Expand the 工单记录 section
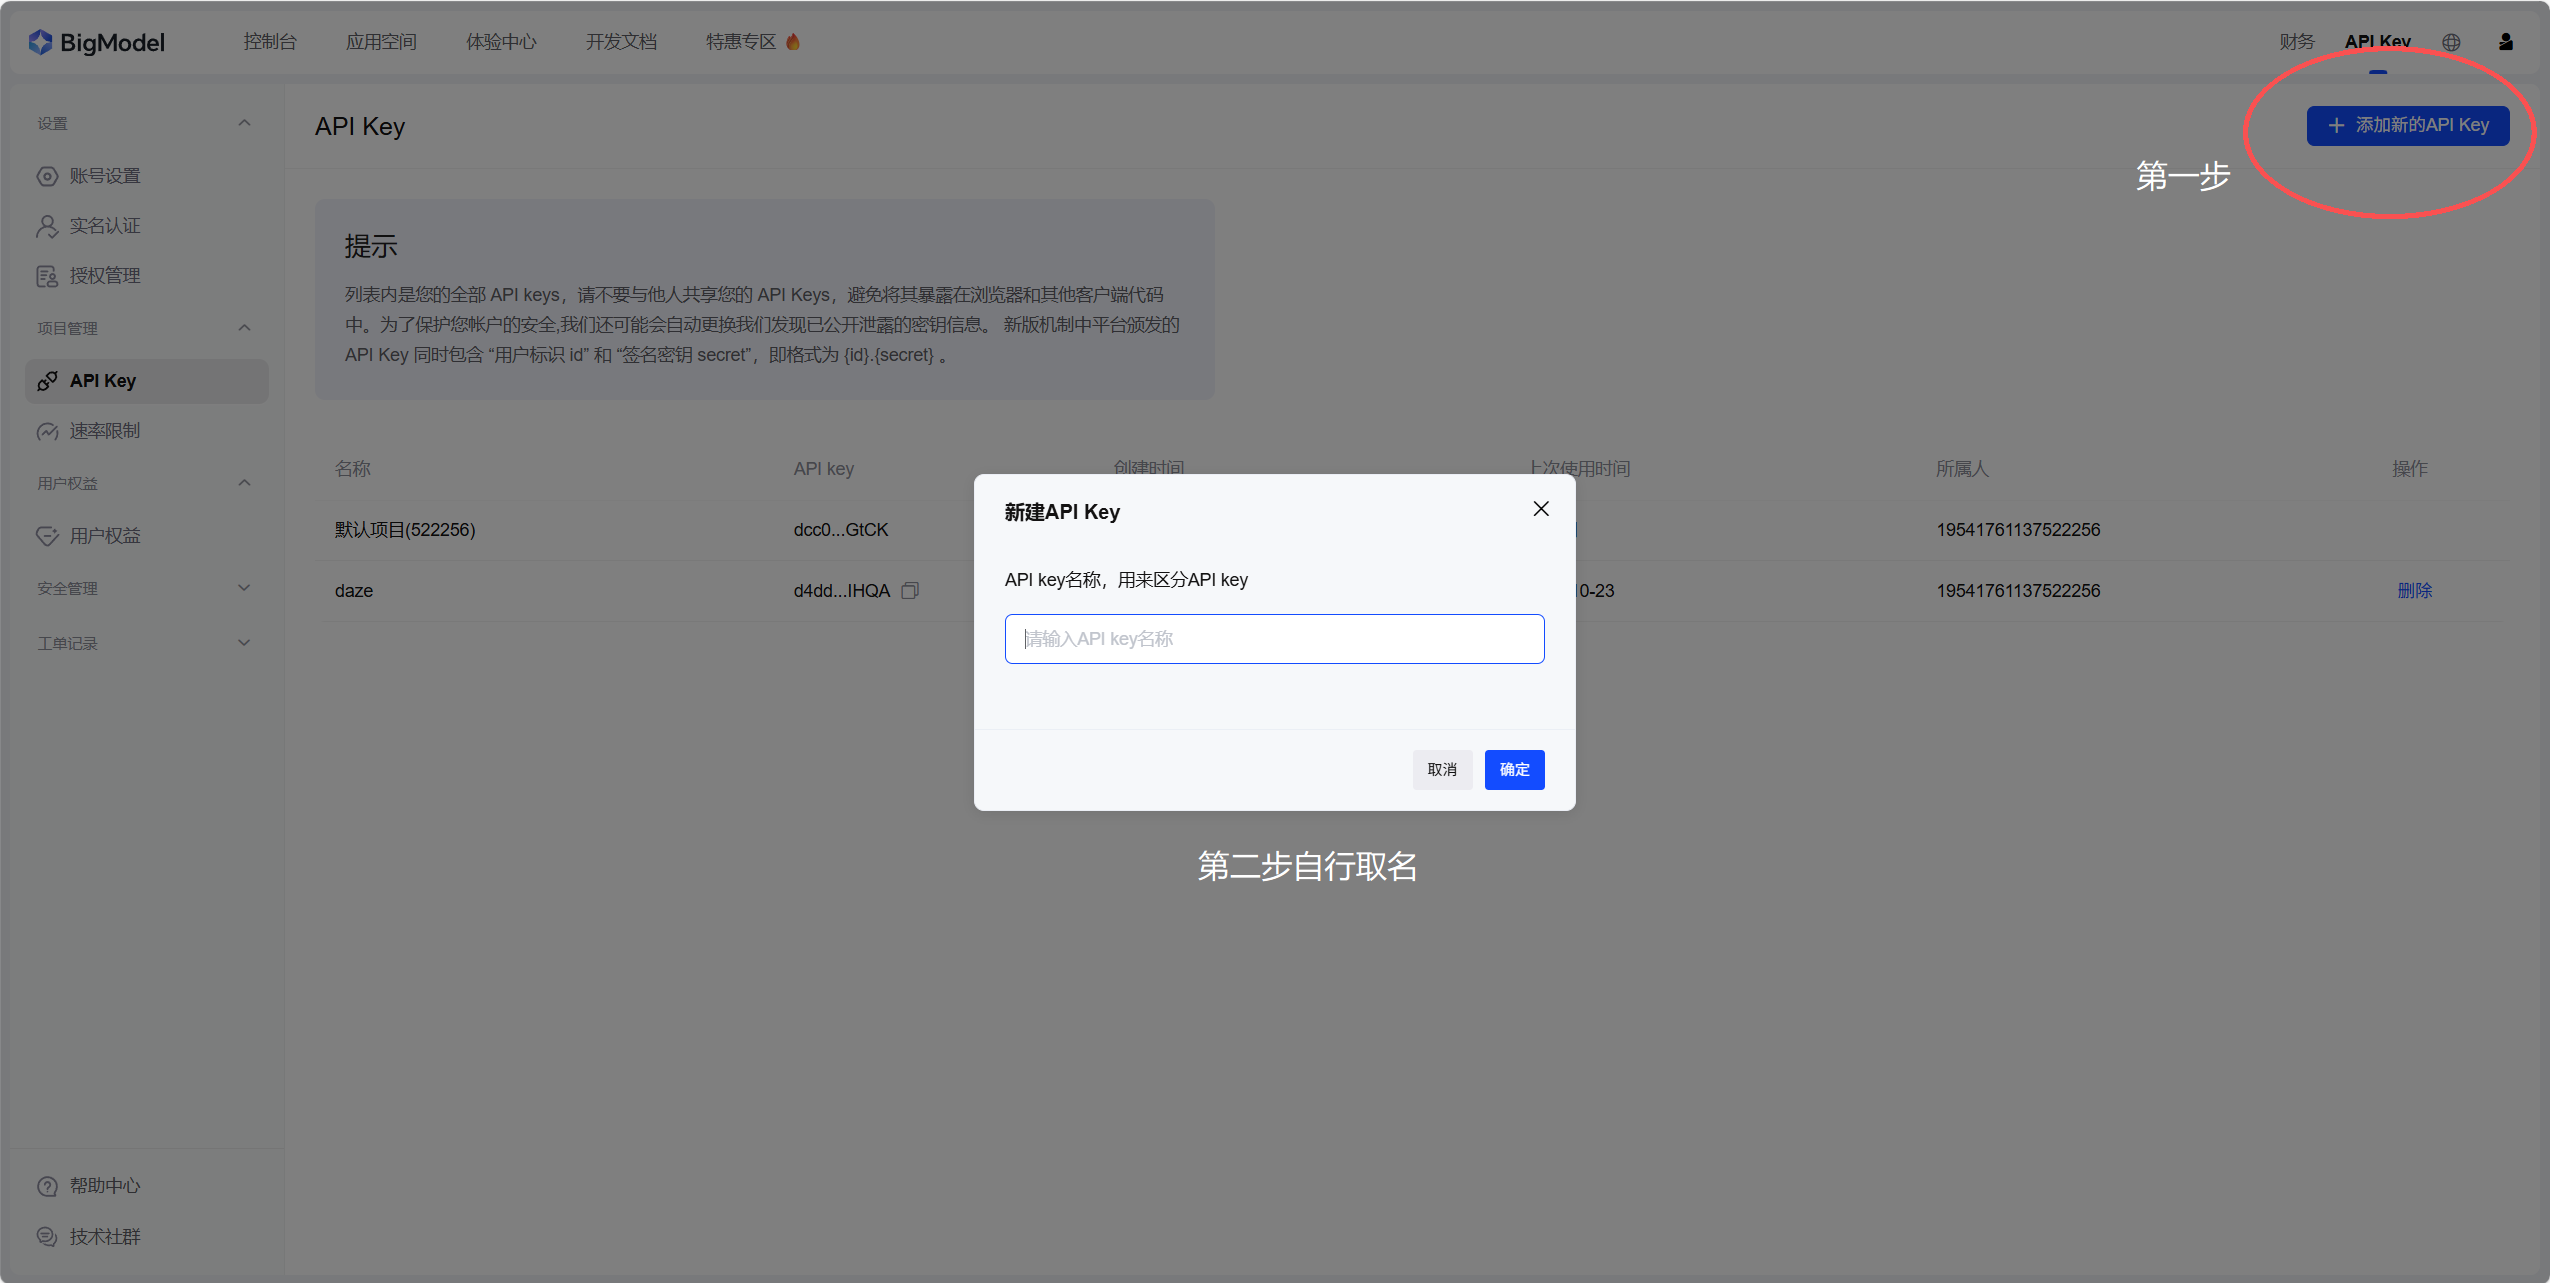Image resolution: width=2550 pixels, height=1283 pixels. tap(244, 642)
